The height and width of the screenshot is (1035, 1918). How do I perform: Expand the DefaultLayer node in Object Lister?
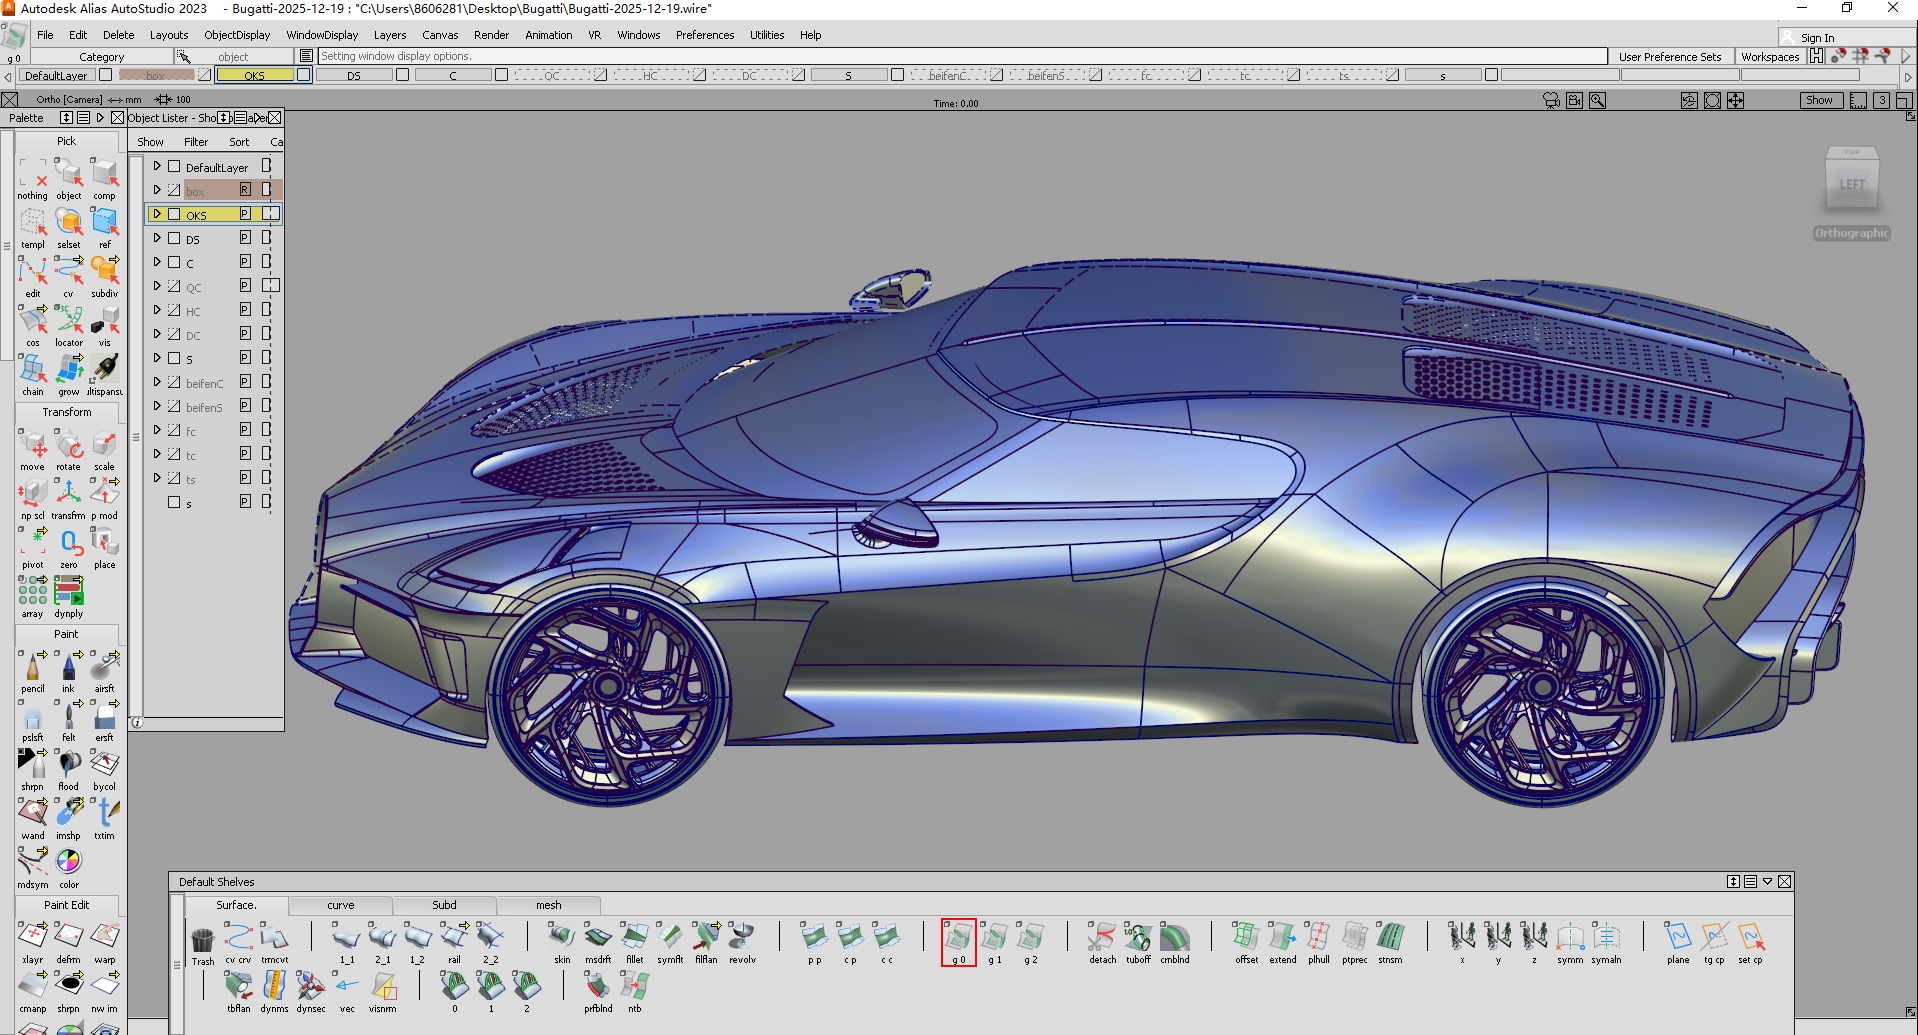[158, 166]
